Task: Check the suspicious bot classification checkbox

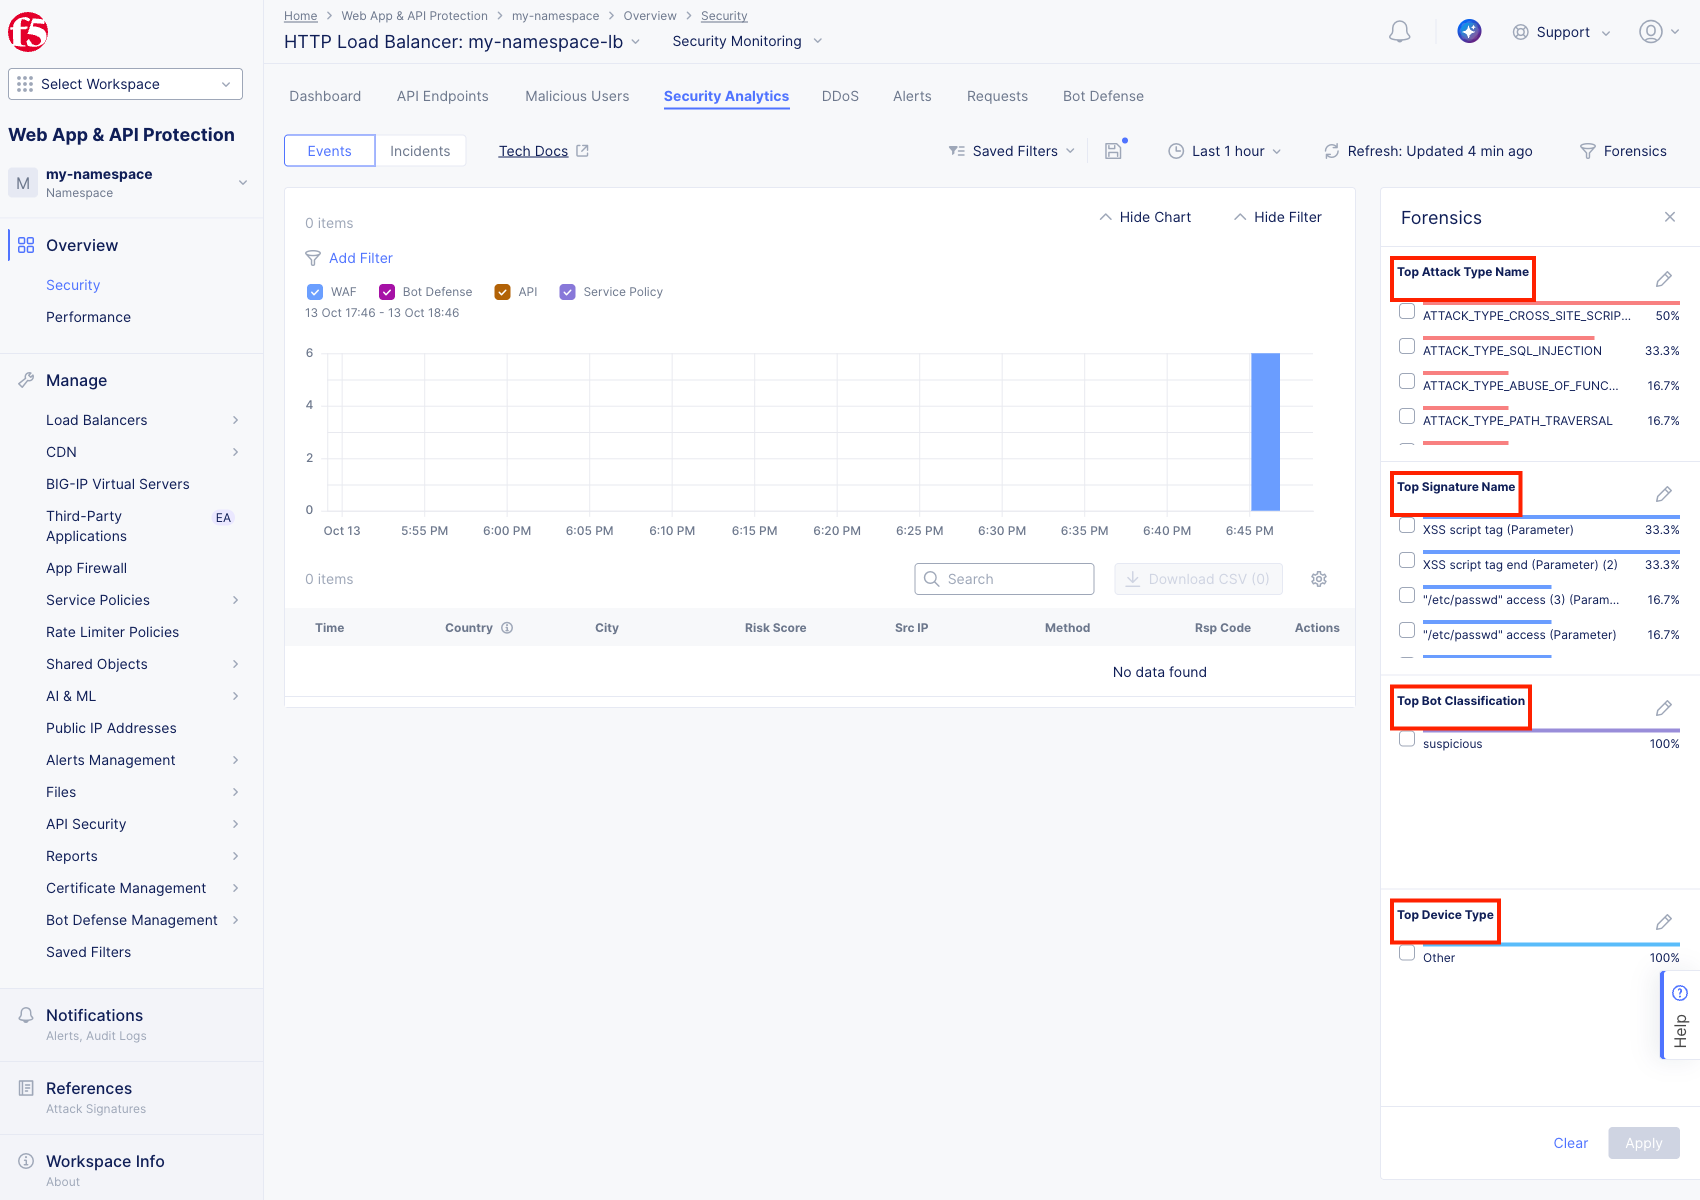Action: coord(1407,739)
